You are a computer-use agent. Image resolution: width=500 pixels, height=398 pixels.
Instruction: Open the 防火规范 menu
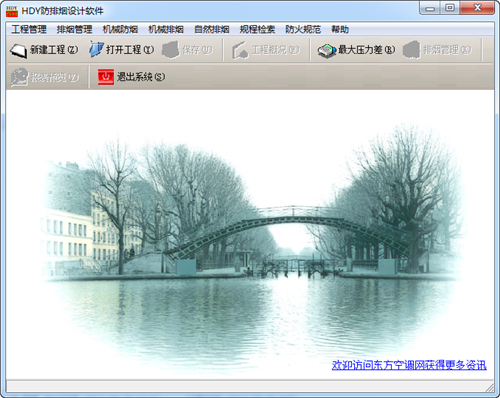pos(303,30)
